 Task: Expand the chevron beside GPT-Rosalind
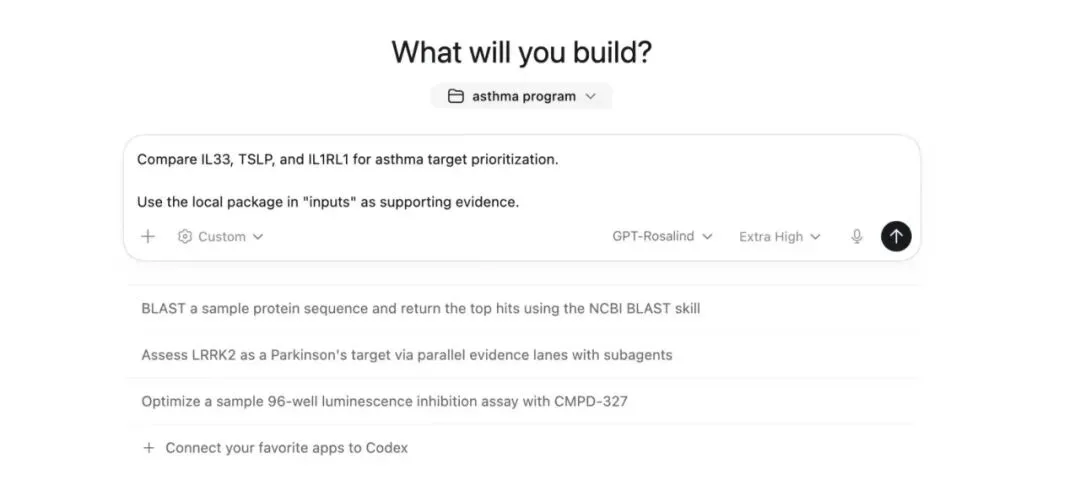coord(708,237)
